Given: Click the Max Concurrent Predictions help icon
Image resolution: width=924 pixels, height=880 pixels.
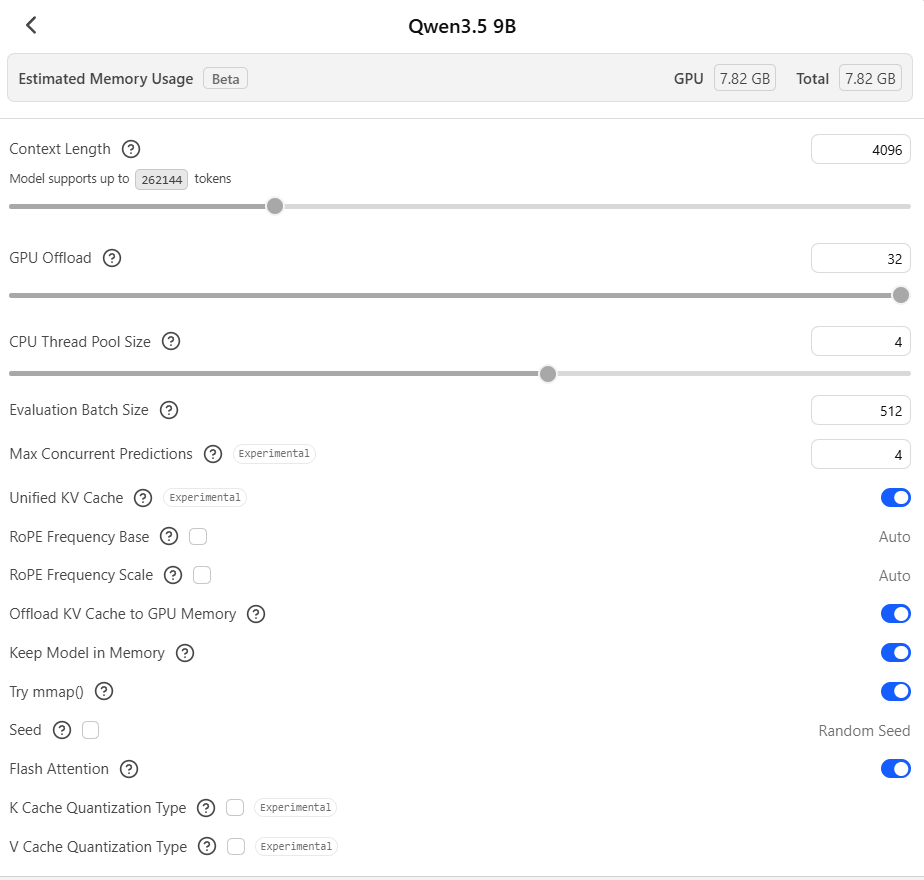Looking at the screenshot, I should pyautogui.click(x=213, y=454).
